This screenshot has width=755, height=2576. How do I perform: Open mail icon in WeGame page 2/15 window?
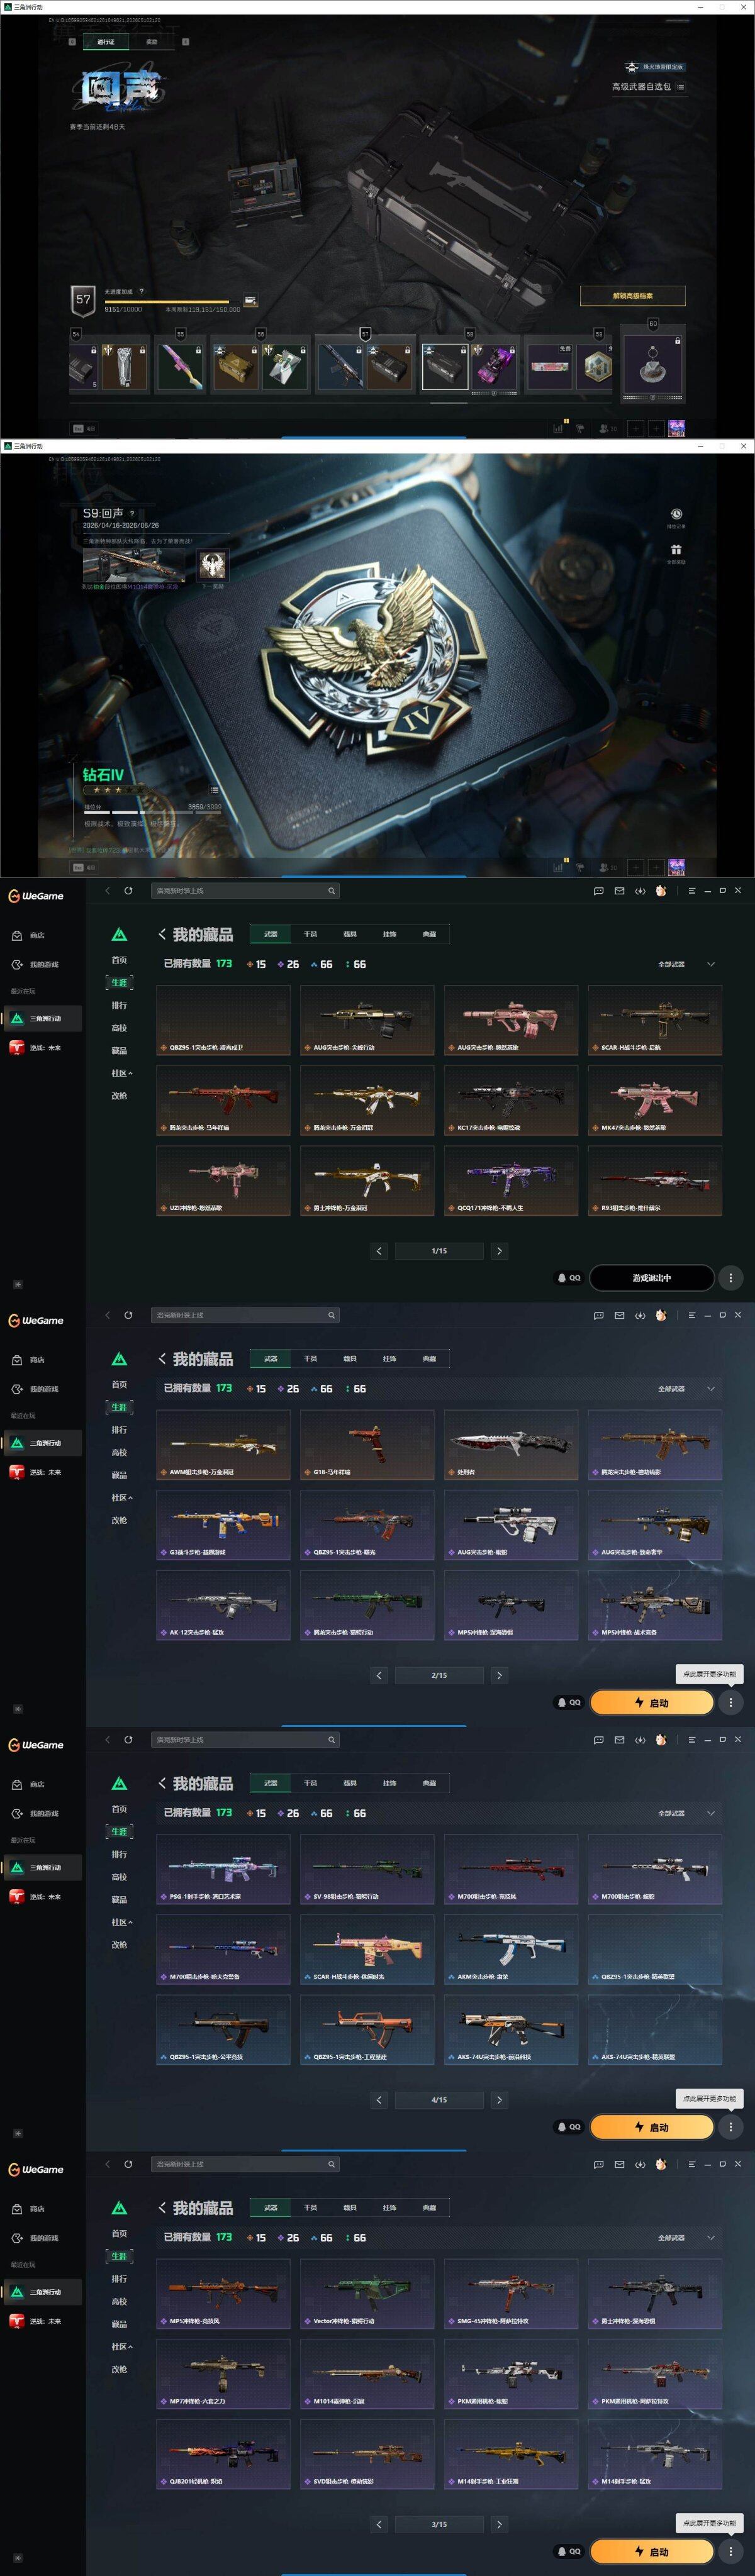coord(619,1315)
